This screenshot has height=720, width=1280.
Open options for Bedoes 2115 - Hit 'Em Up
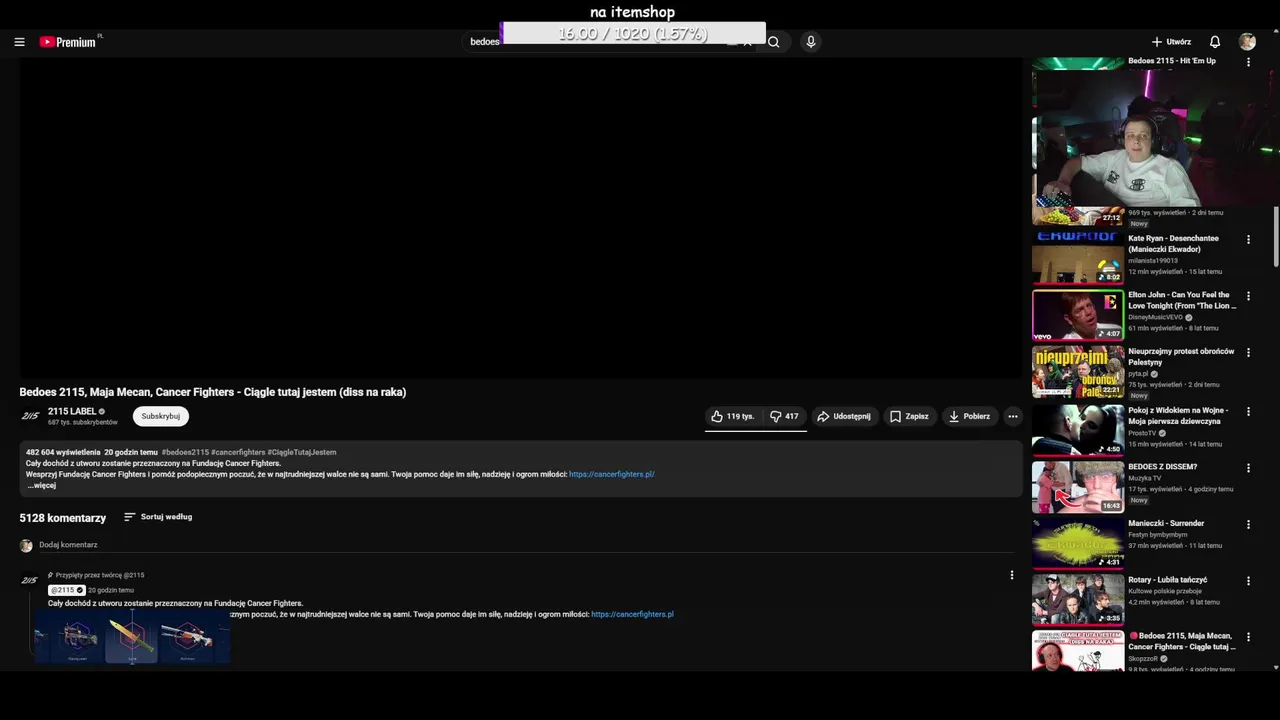tap(1248, 62)
